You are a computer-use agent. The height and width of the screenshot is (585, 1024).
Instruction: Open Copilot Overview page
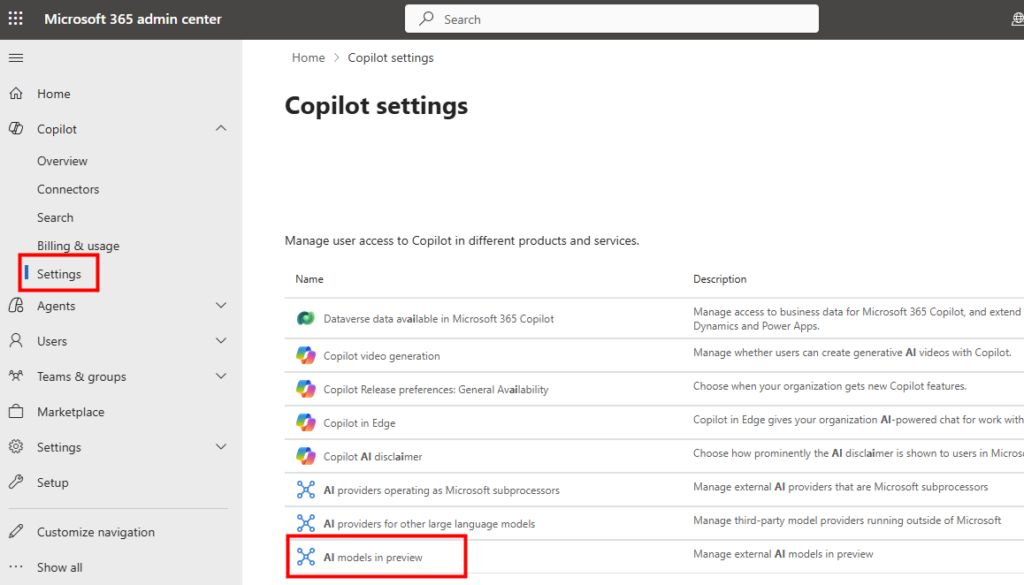pyautogui.click(x=62, y=161)
